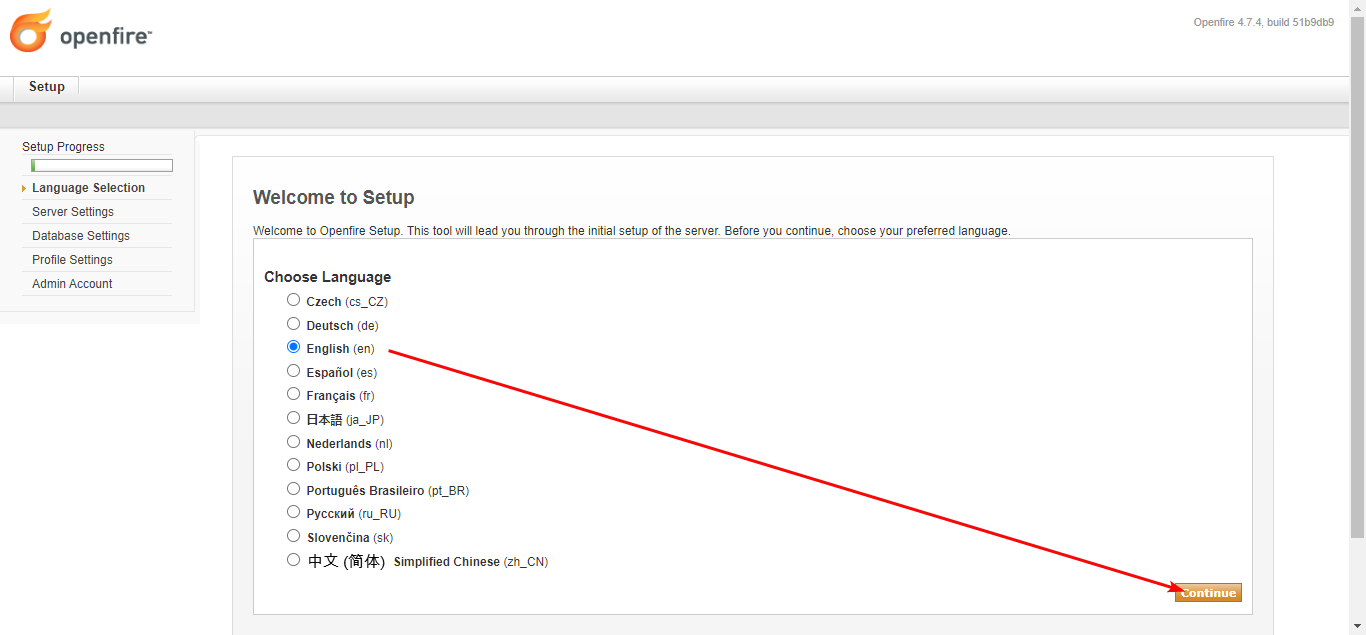Click the Openfire flame logo
The image size is (1366, 635).
point(30,30)
